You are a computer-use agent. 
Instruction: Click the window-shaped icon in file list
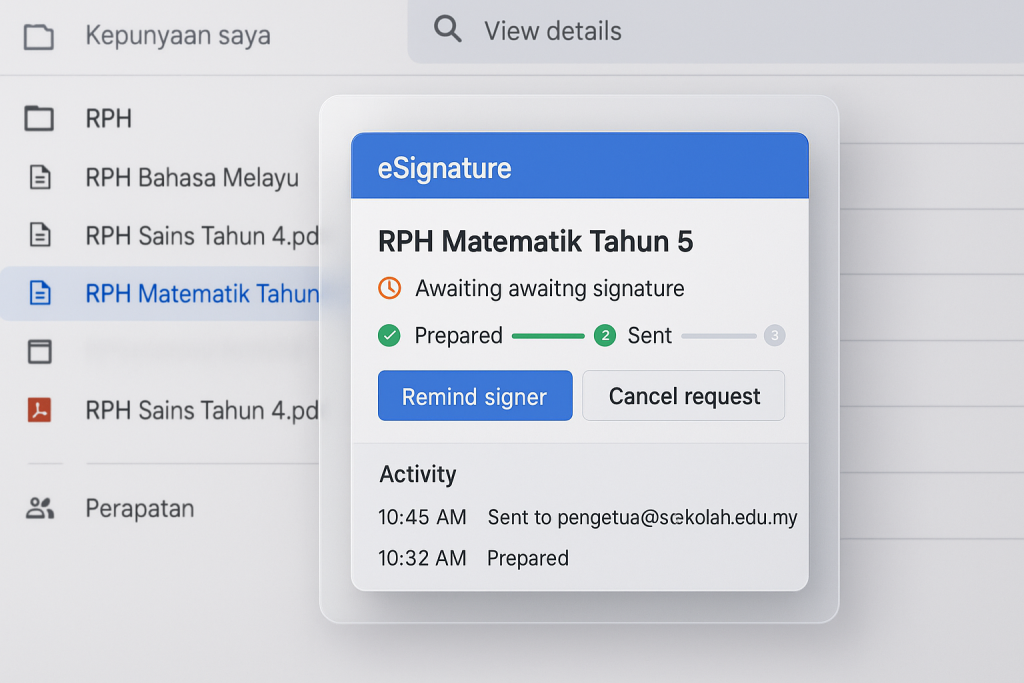click(x=40, y=351)
